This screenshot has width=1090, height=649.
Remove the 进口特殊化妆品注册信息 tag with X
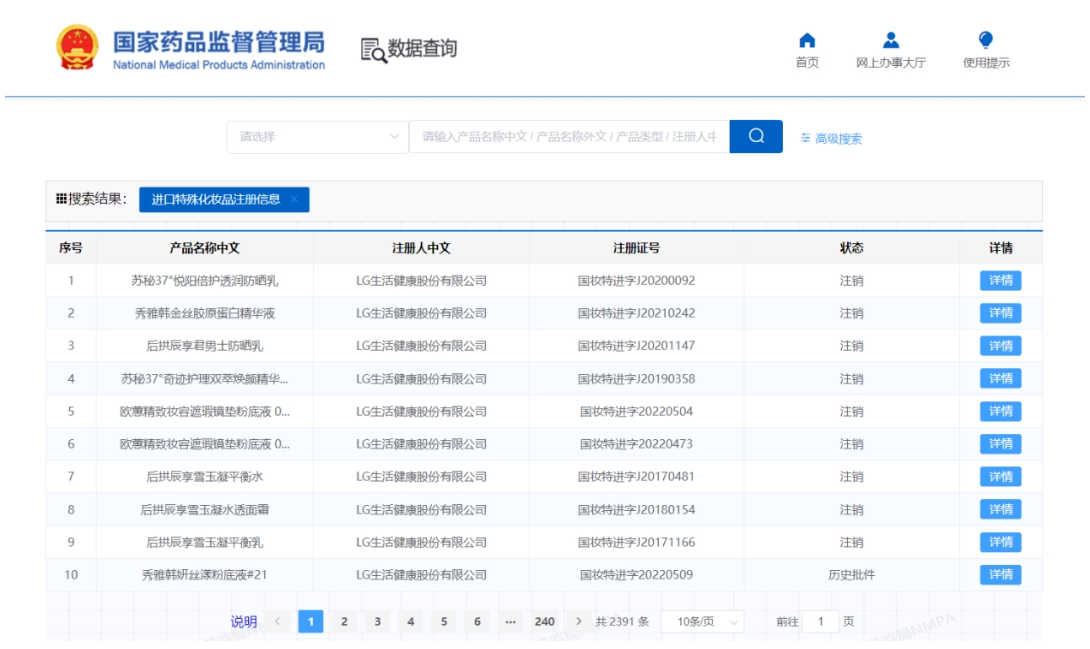(294, 199)
